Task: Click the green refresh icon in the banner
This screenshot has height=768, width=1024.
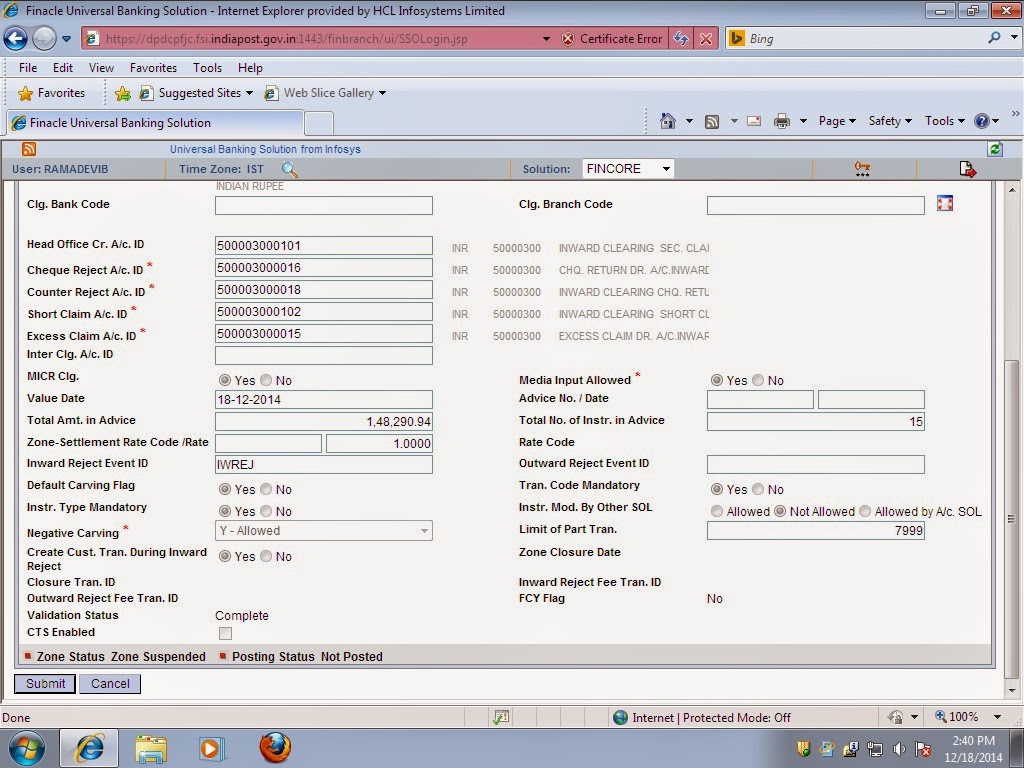Action: pos(994,148)
